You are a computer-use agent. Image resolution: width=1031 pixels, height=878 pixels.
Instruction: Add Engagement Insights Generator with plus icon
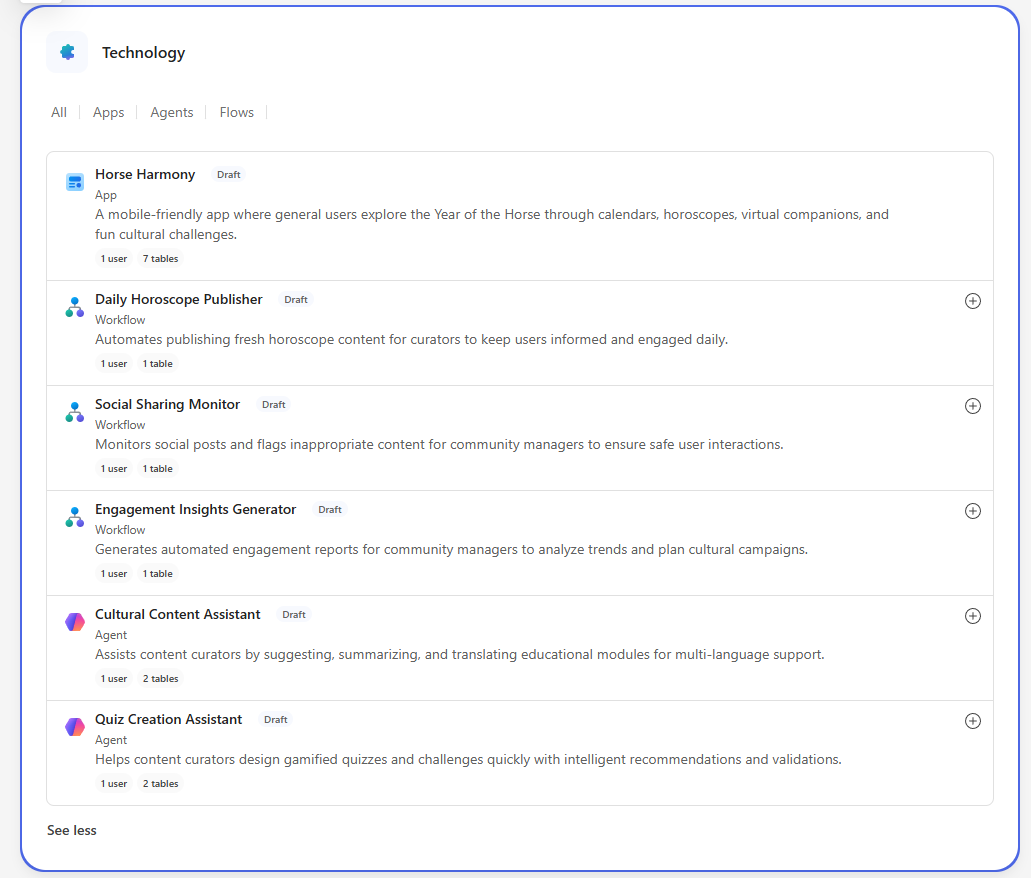coord(972,511)
